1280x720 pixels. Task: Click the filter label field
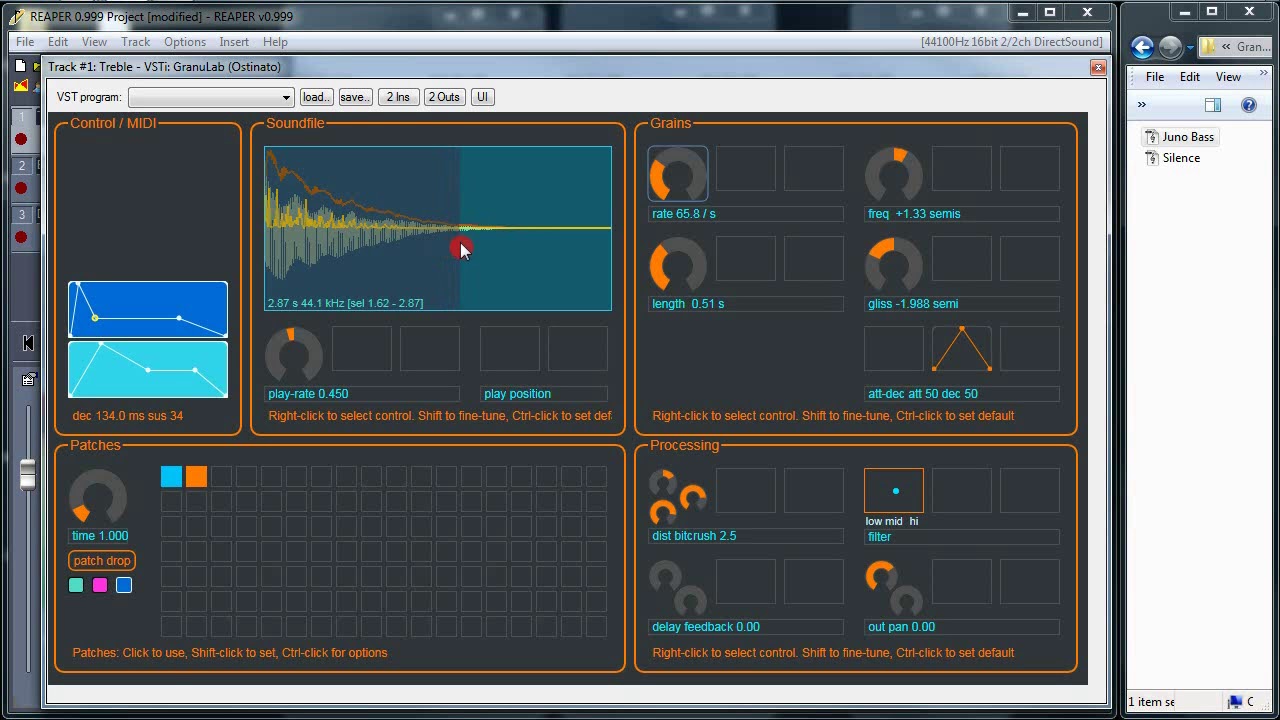point(962,537)
